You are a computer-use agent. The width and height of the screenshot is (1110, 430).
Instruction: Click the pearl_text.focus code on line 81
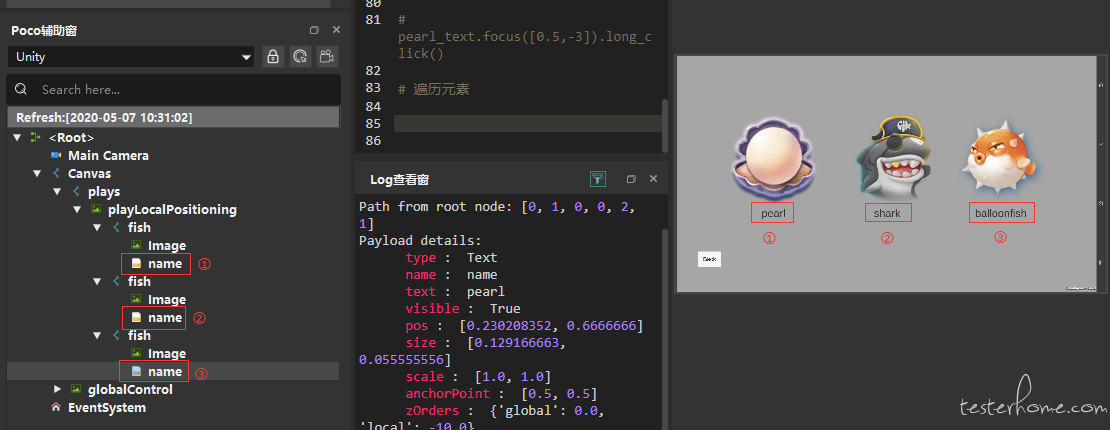[524, 37]
